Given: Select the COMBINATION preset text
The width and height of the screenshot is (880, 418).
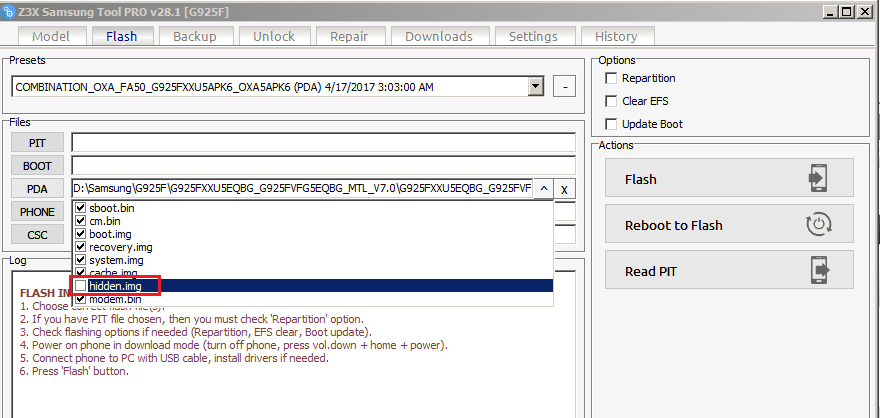Looking at the screenshot, I should pos(224,87).
